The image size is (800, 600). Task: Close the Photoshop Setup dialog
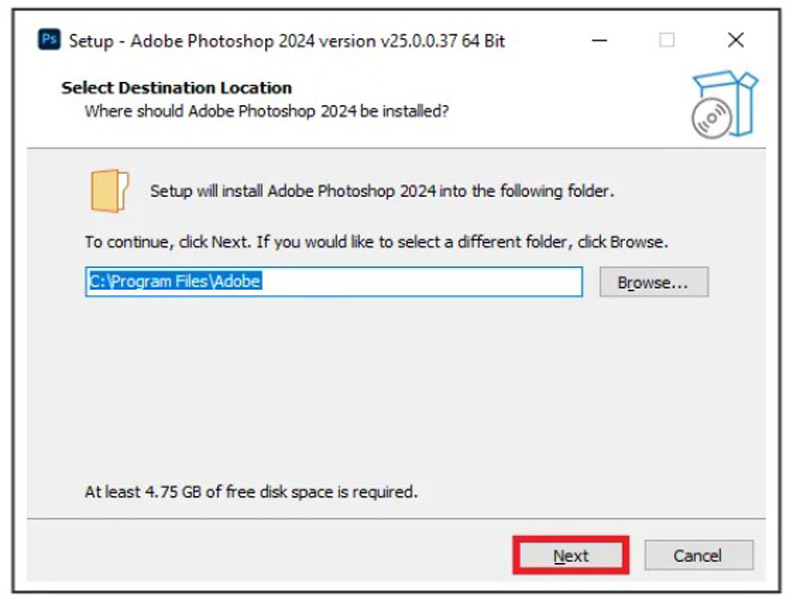coord(735,40)
